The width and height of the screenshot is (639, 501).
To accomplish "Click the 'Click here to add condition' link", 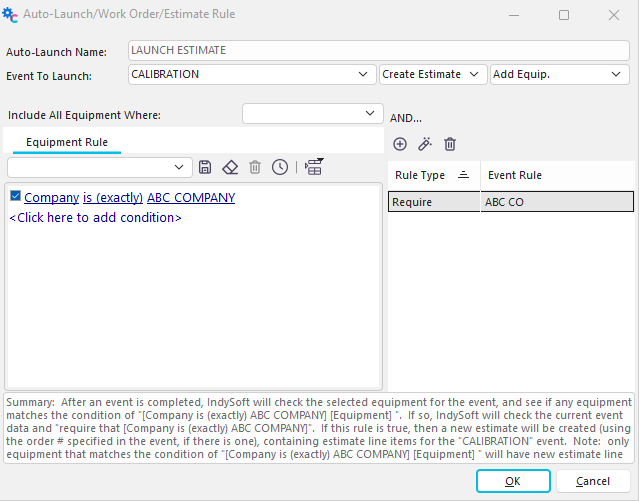I will (95, 217).
